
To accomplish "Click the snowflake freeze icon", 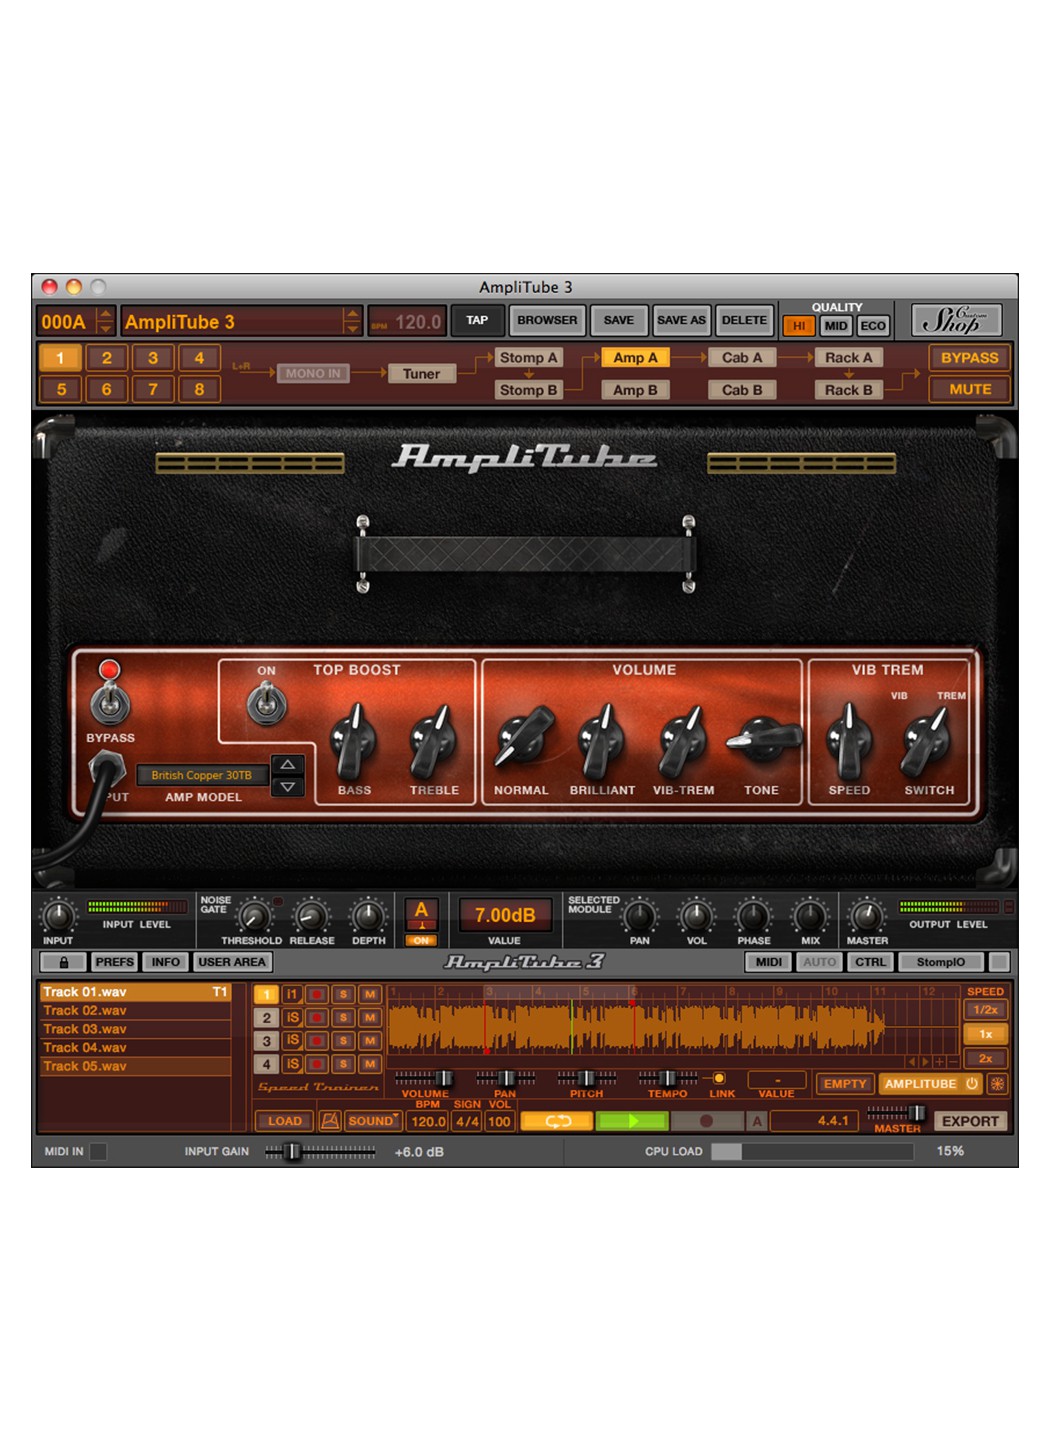I will coord(997,1084).
